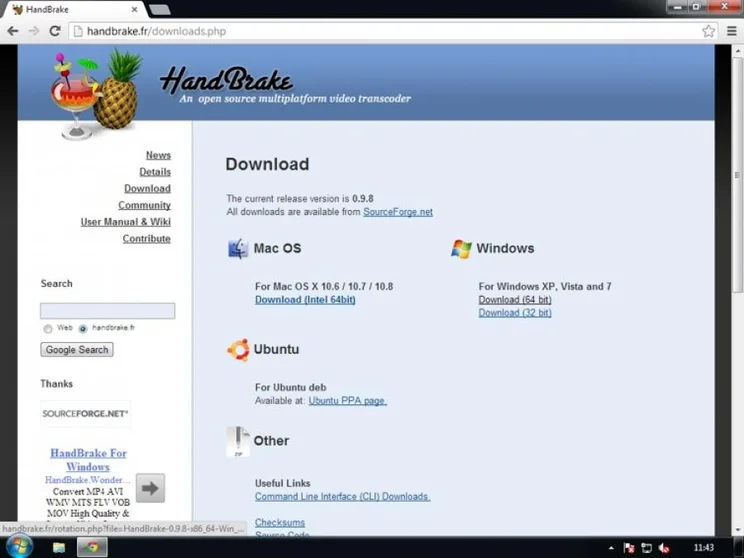
Task: Open File Explorer from the taskbar
Action: (59, 548)
